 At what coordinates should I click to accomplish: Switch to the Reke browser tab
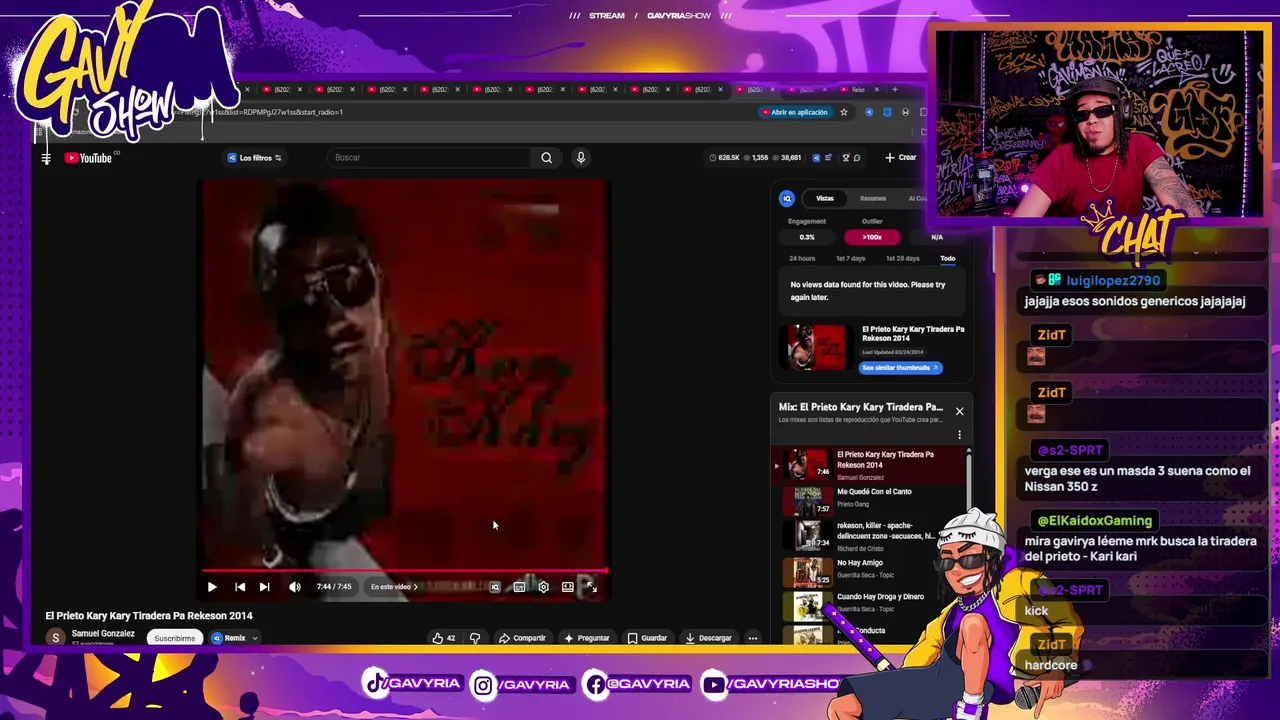860,90
